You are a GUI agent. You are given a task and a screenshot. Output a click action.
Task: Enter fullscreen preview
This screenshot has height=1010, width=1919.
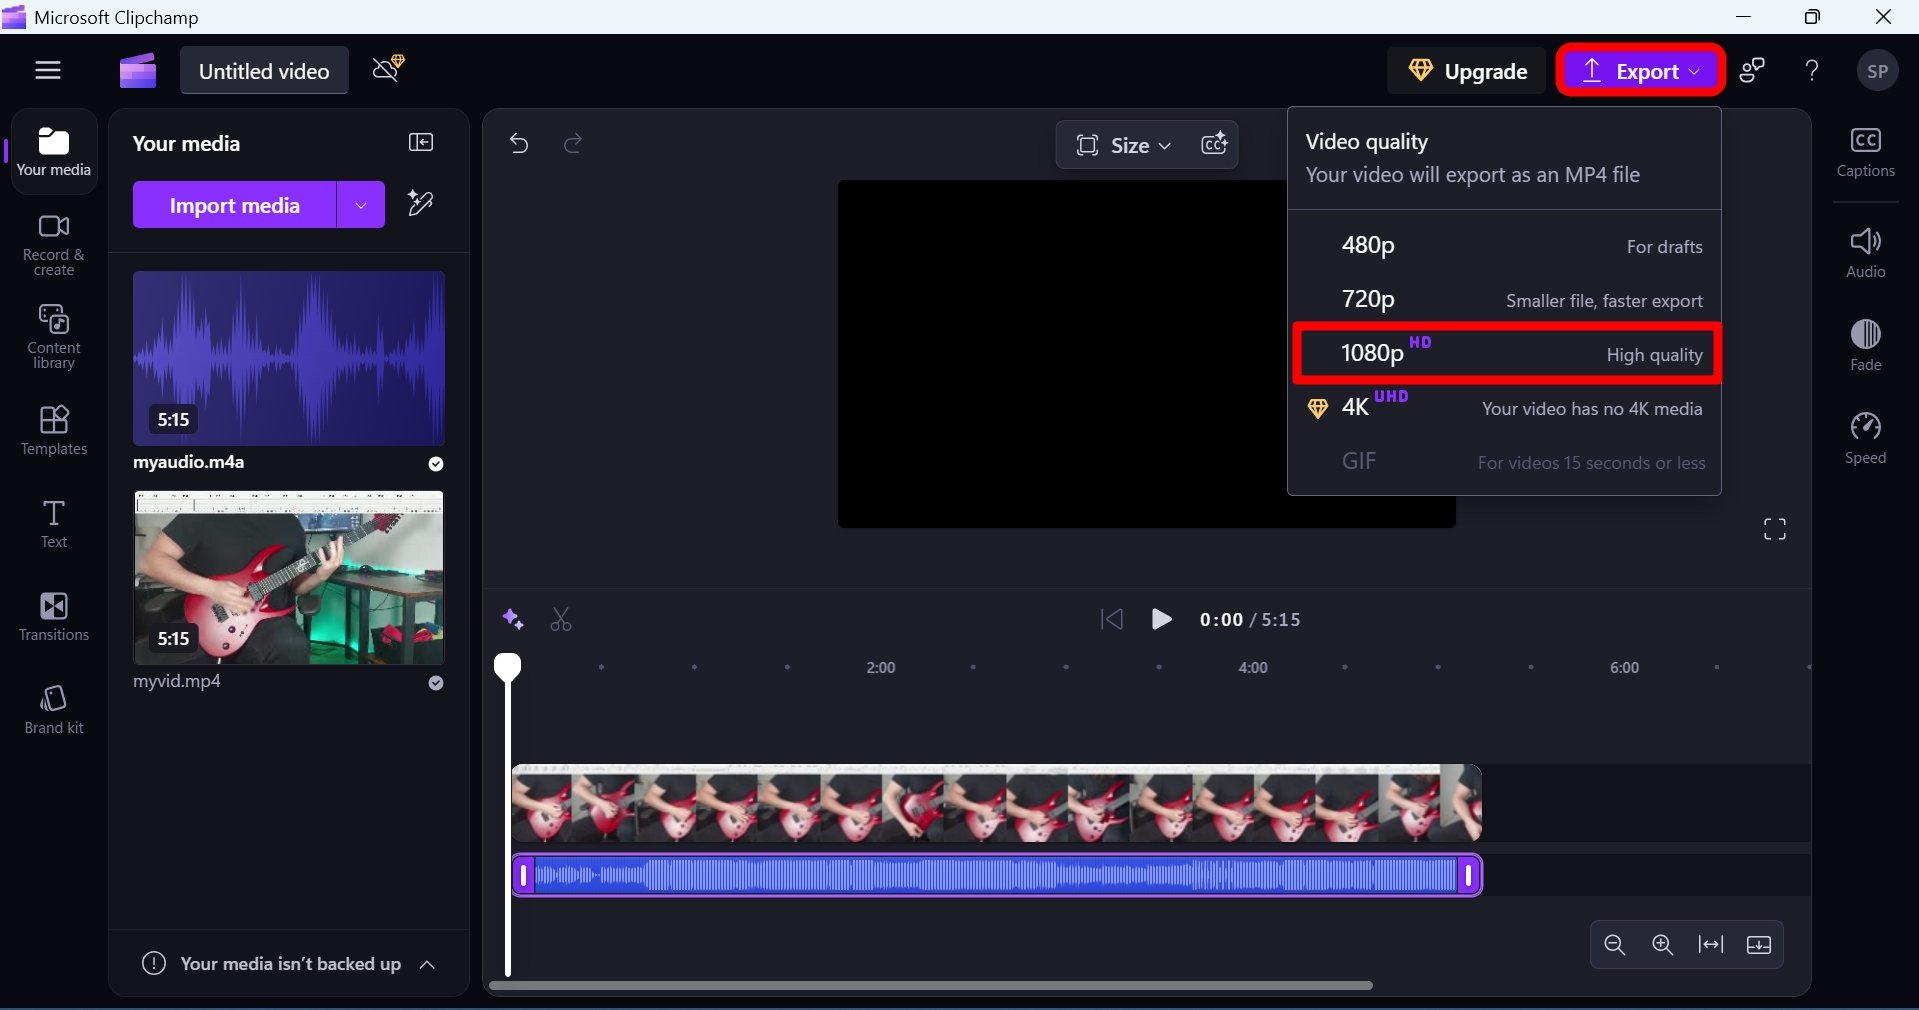click(1774, 529)
